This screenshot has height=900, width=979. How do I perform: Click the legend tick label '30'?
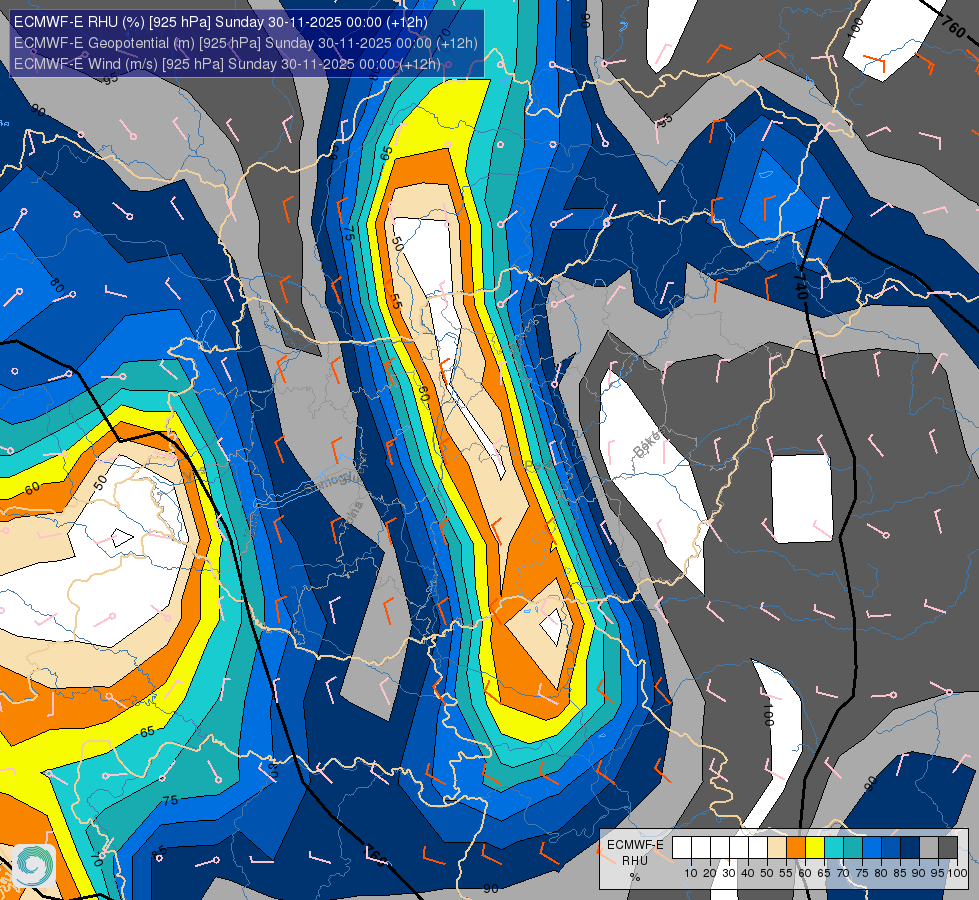(x=729, y=873)
